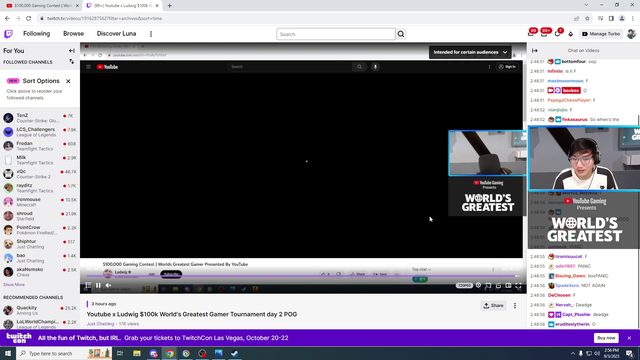Open video player settings gear
This screenshot has height=360, width=640.
(478, 285)
